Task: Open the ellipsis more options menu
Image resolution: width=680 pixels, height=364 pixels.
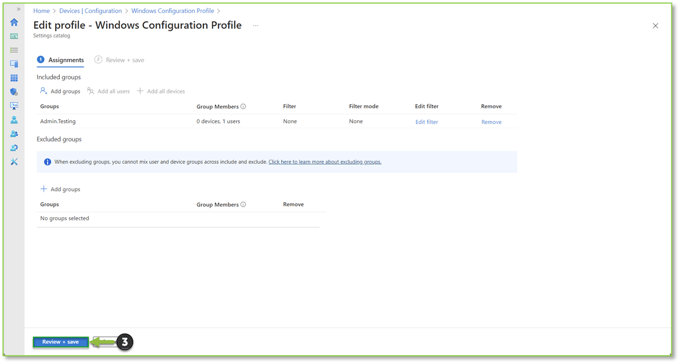Action: coord(255,26)
